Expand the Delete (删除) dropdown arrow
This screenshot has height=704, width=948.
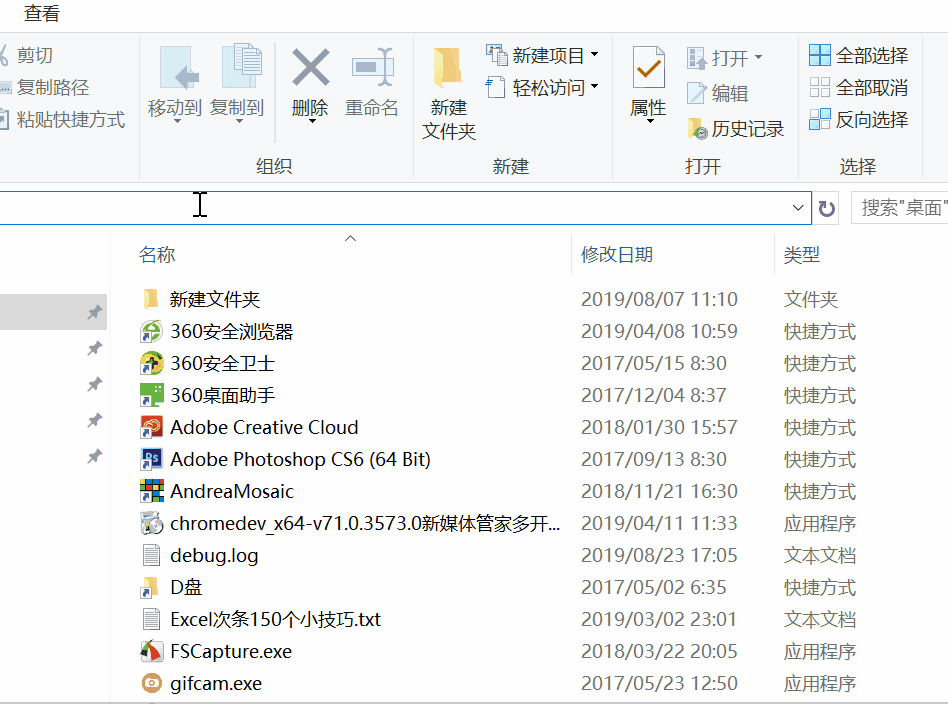(x=312, y=122)
